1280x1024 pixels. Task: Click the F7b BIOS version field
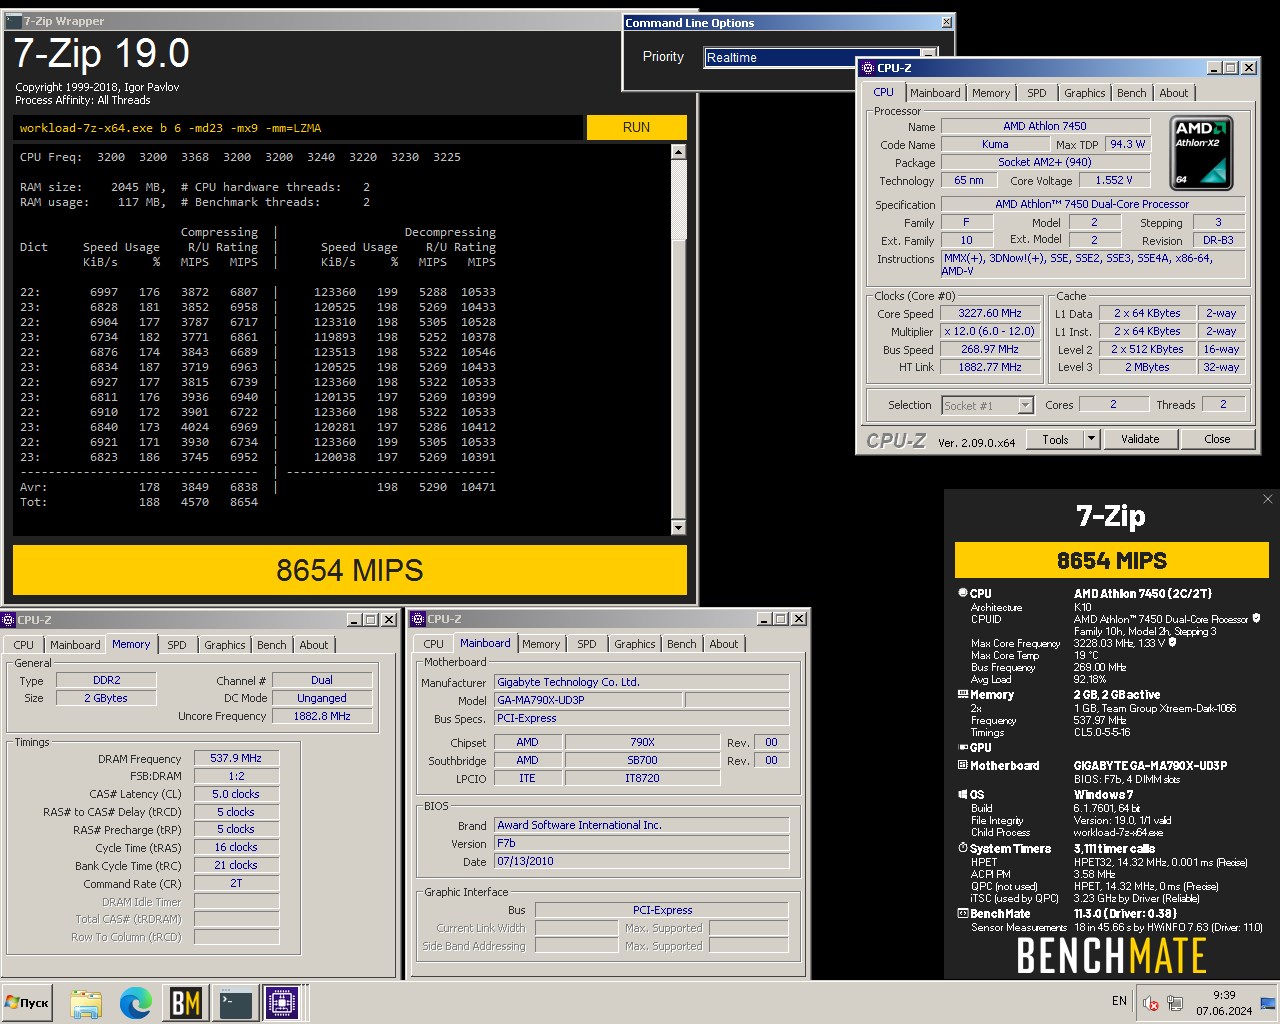point(642,843)
